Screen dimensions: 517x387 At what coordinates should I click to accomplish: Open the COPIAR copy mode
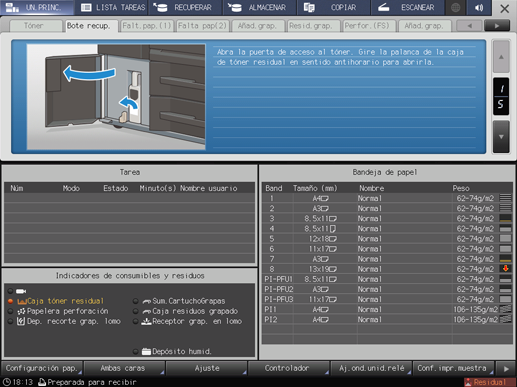[x=333, y=8]
